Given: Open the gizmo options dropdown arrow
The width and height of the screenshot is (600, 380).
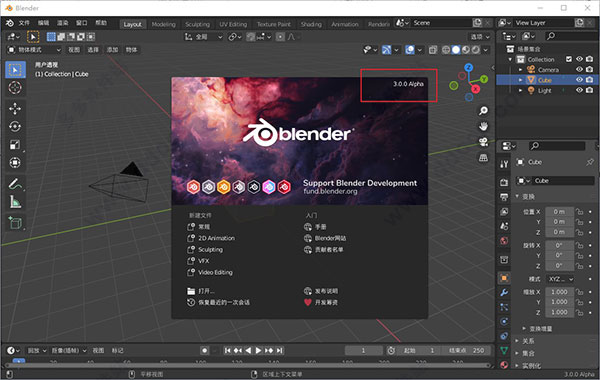Looking at the screenshot, I should tap(396, 50).
